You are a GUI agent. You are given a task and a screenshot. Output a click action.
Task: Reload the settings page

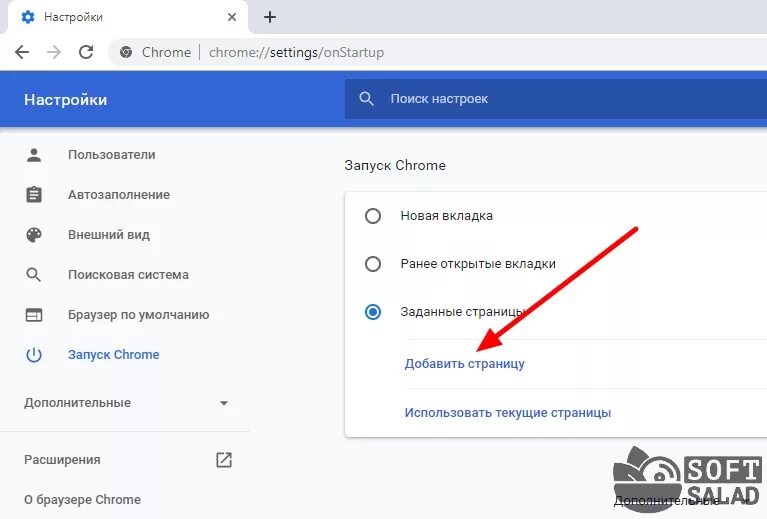click(86, 52)
